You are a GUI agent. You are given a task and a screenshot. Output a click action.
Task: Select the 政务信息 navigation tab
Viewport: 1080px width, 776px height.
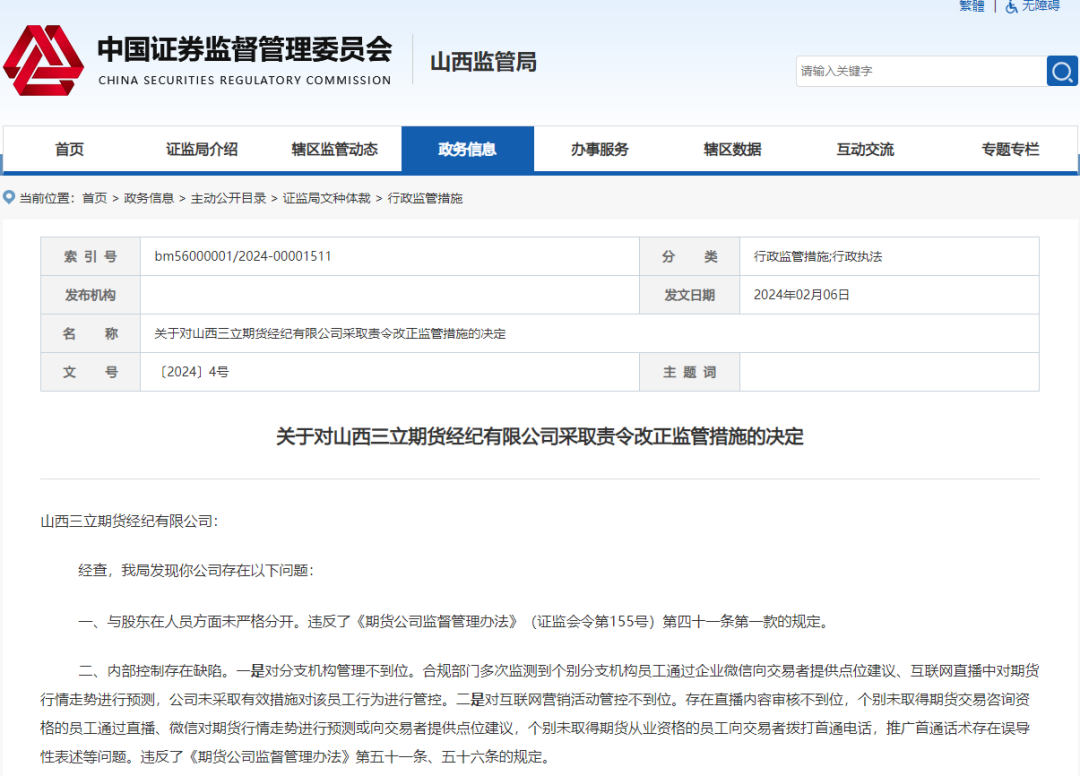[468, 149]
